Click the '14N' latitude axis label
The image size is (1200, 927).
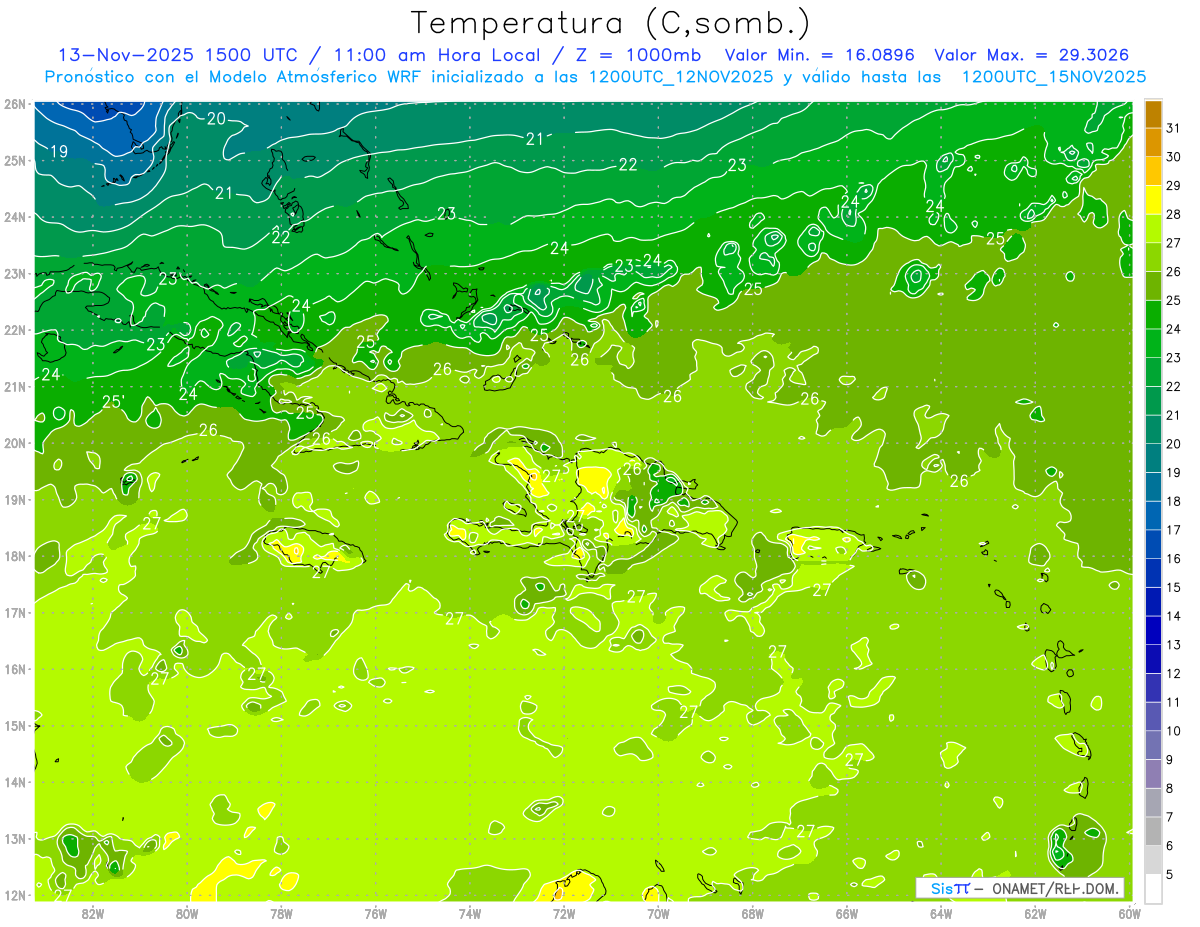pos(14,782)
